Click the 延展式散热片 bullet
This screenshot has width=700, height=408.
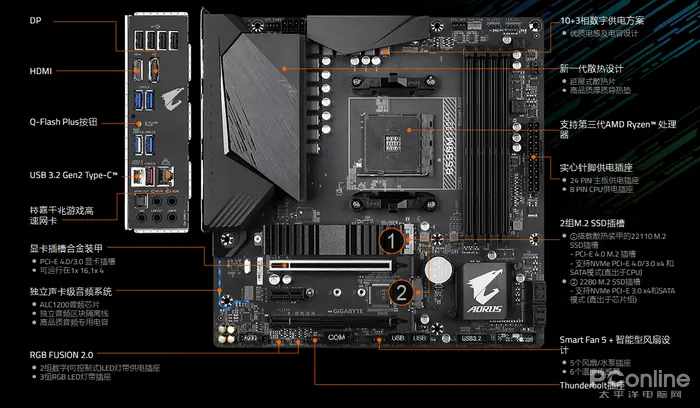click(x=592, y=82)
